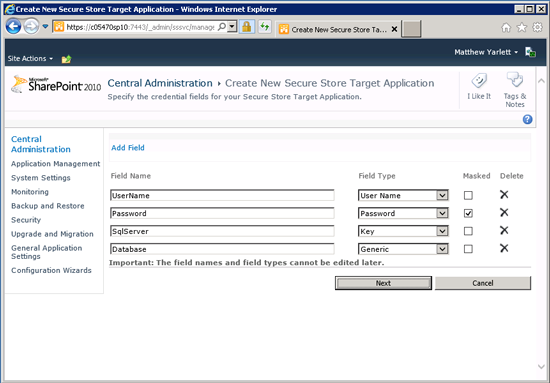The width and height of the screenshot is (550, 383).
Task: Open address bar autocomplete dropdown arrow
Action: (x=232, y=27)
